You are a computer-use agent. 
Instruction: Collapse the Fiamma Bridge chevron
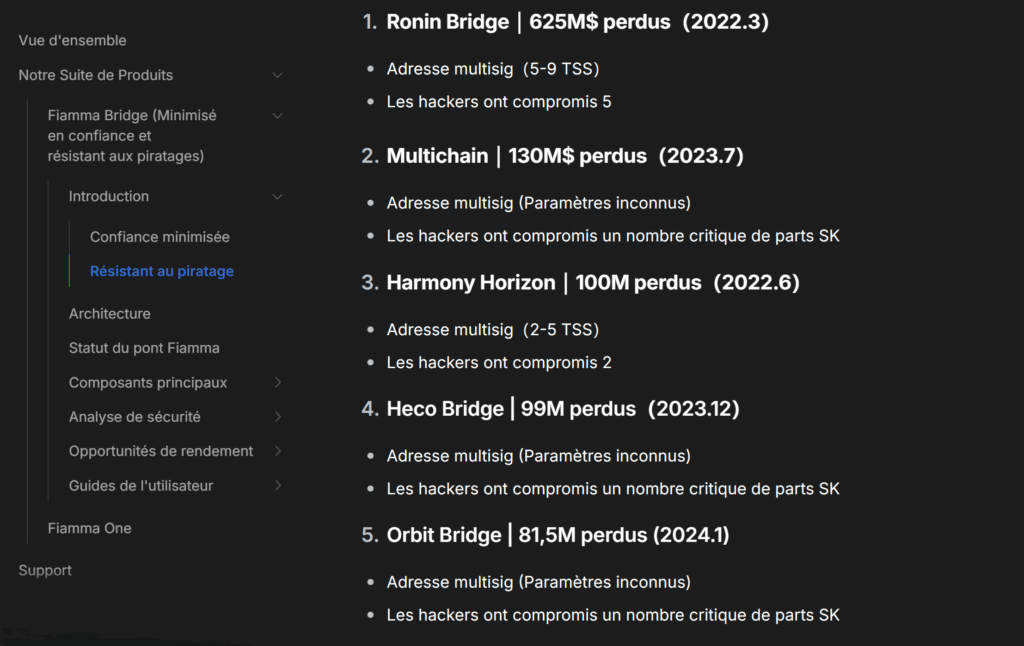[x=278, y=116]
